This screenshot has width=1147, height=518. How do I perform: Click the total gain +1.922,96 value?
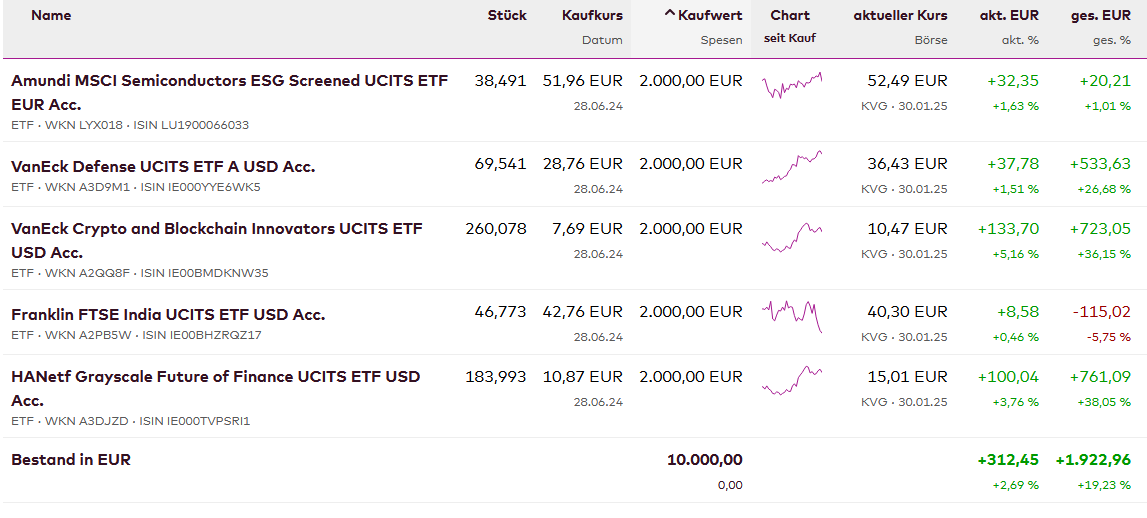1093,460
